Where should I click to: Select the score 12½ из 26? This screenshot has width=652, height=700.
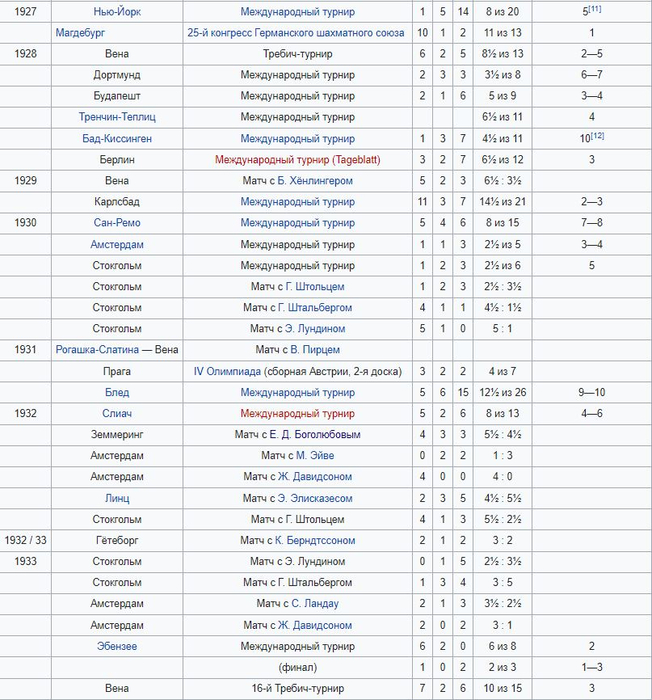pyautogui.click(x=502, y=392)
